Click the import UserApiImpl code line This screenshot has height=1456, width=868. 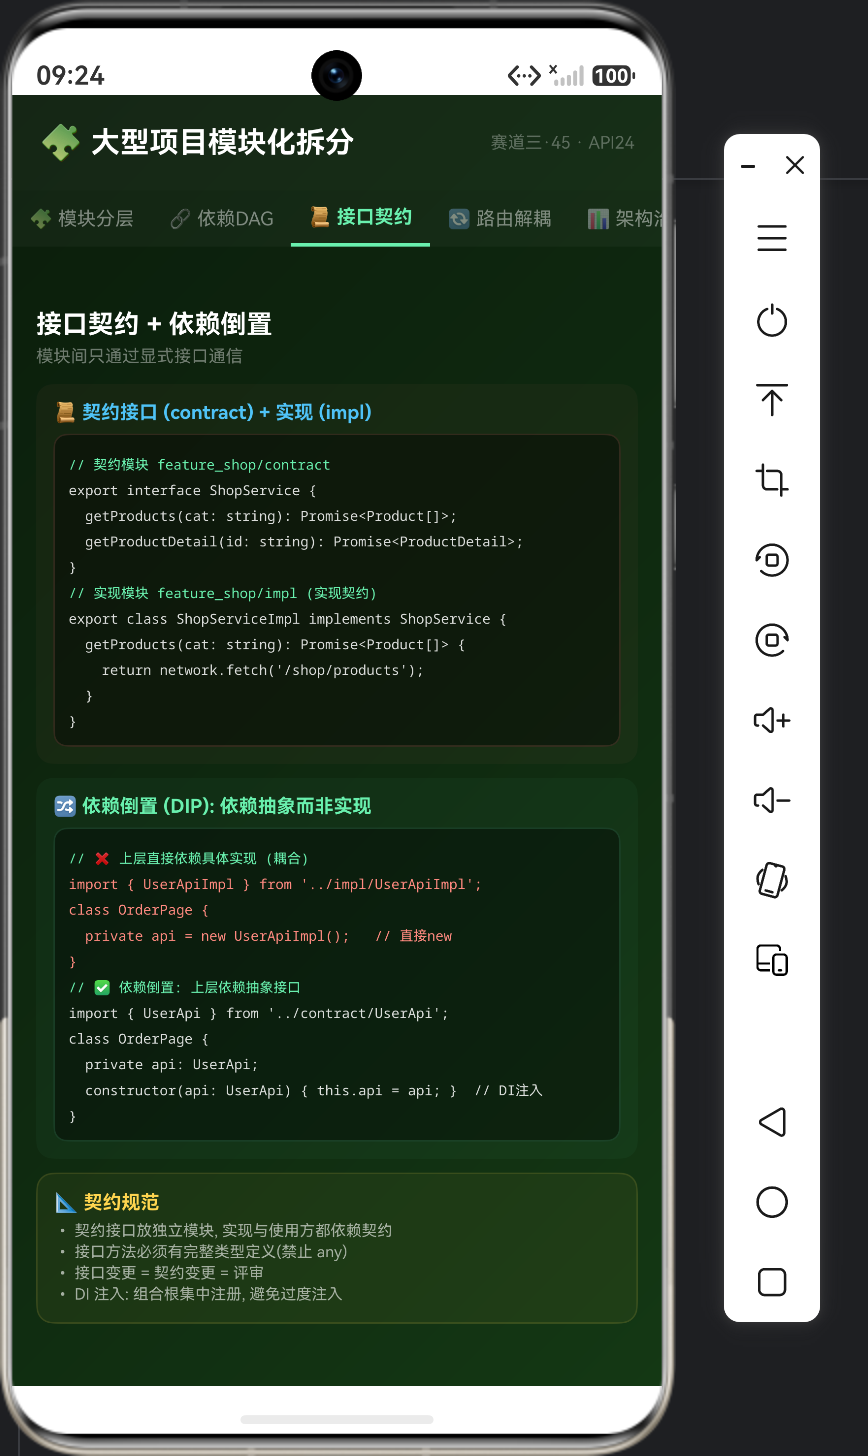[x=275, y=885]
